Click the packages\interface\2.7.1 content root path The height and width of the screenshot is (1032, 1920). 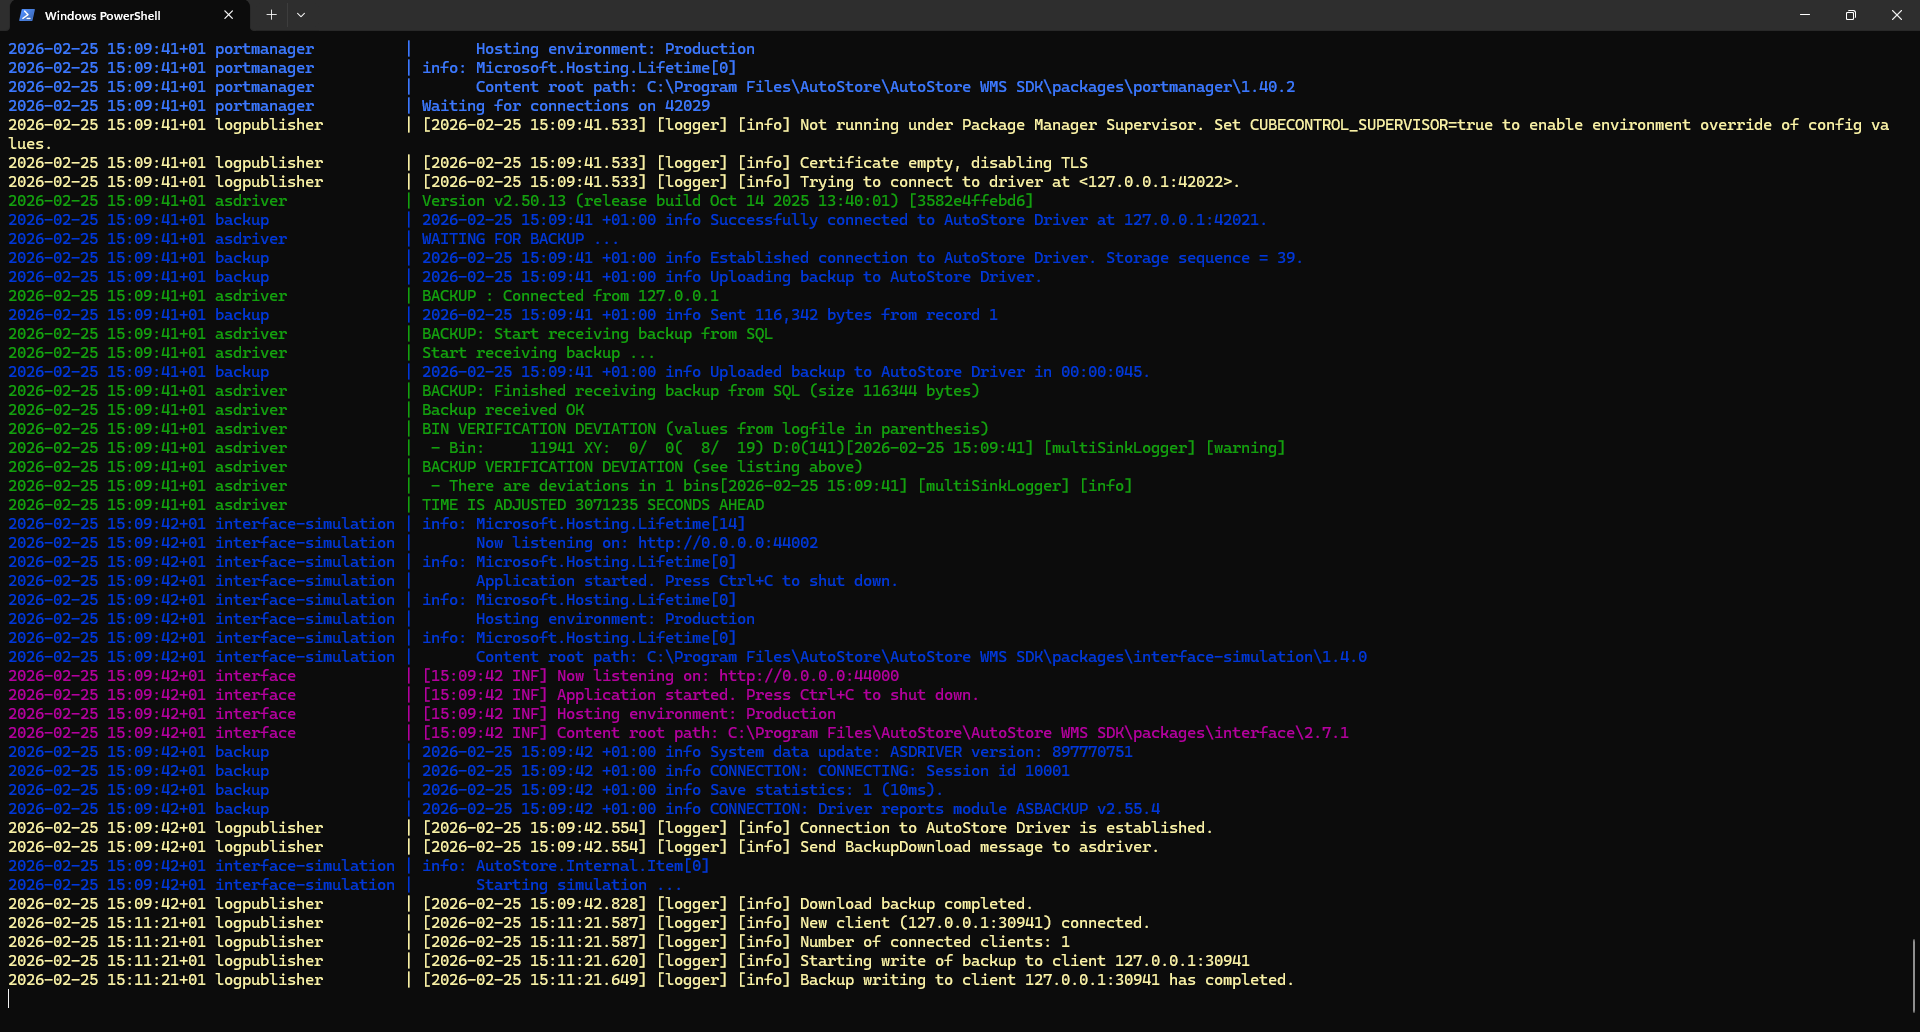(x=1038, y=733)
